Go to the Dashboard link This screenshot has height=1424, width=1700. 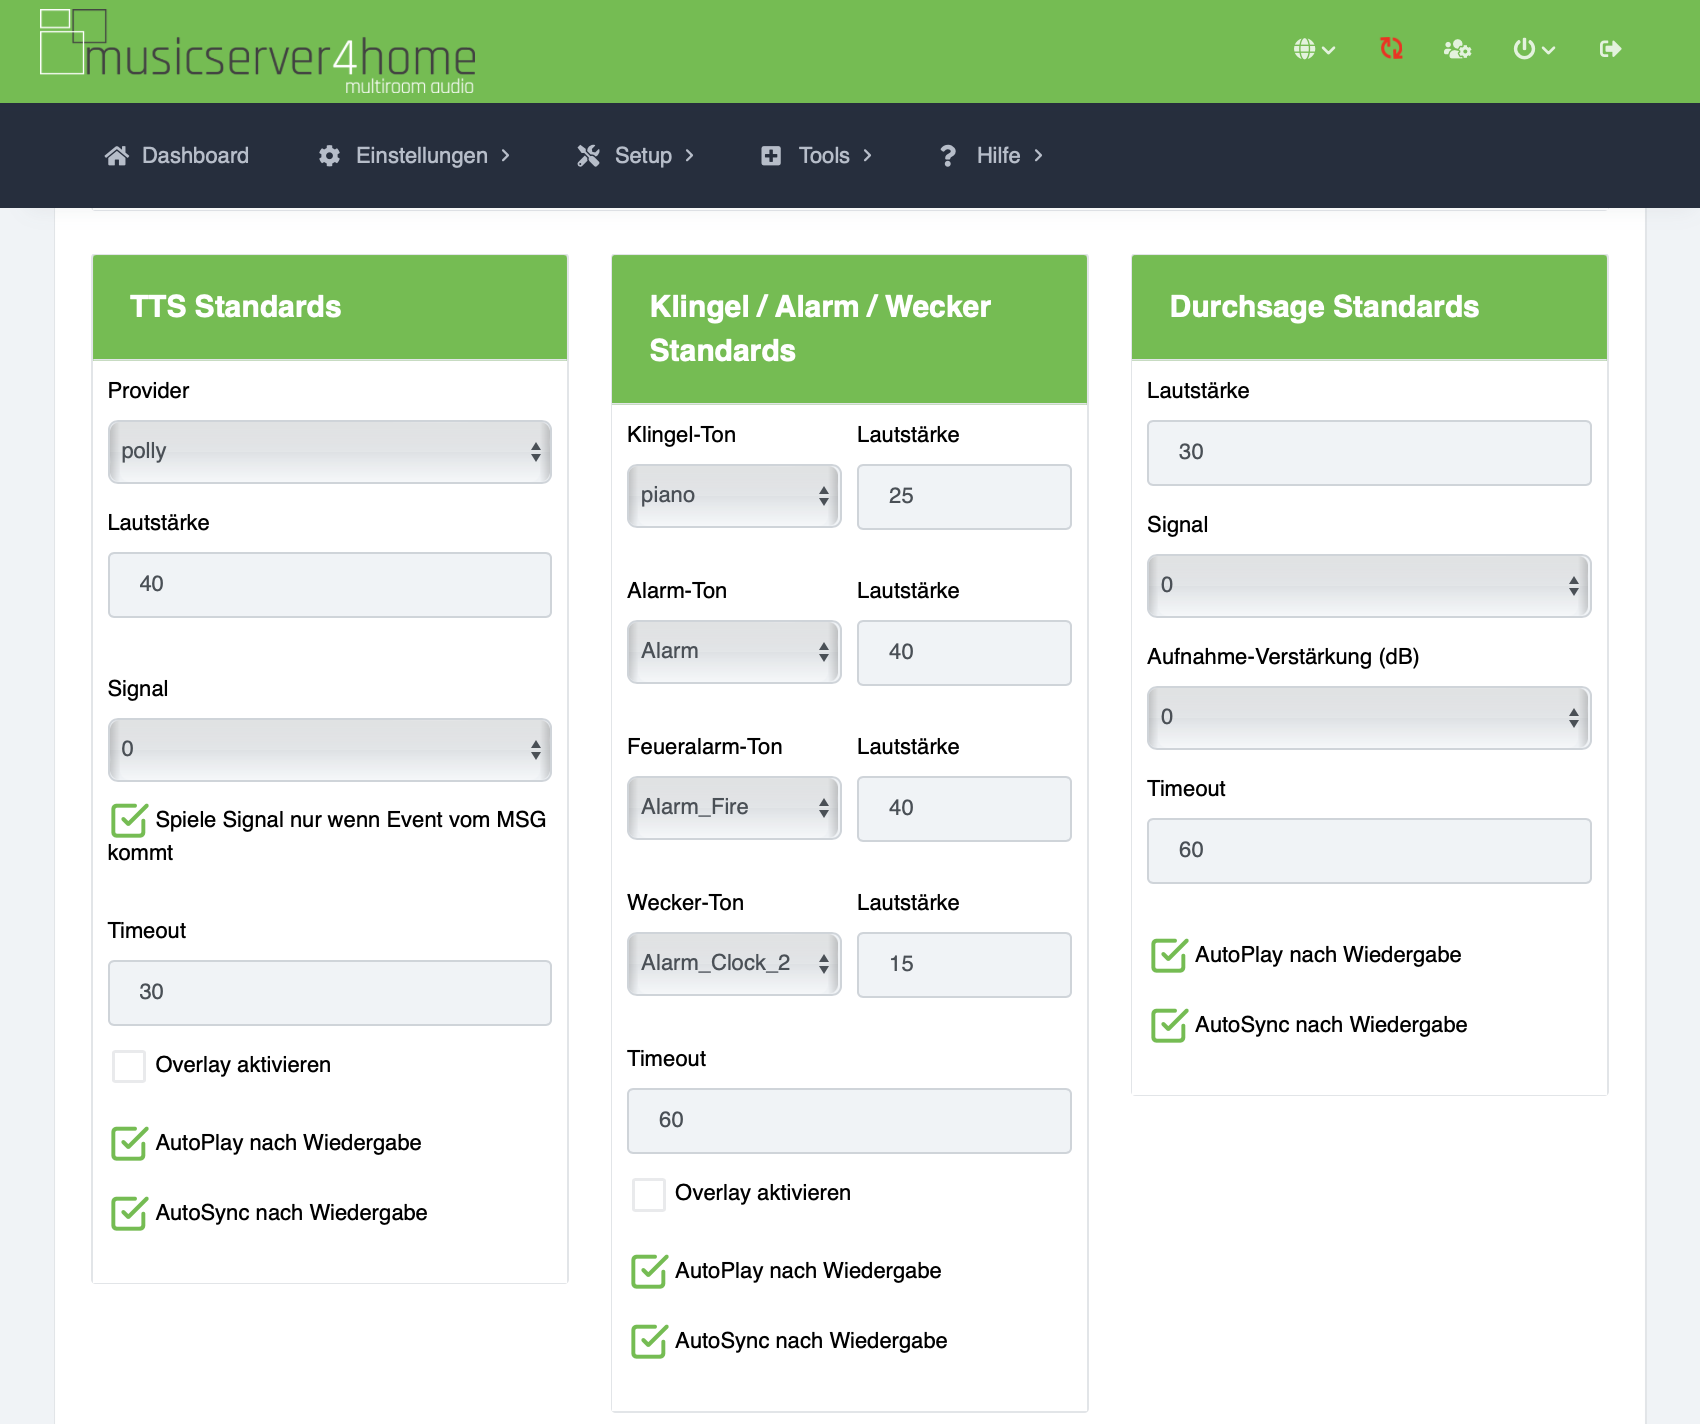pos(195,156)
